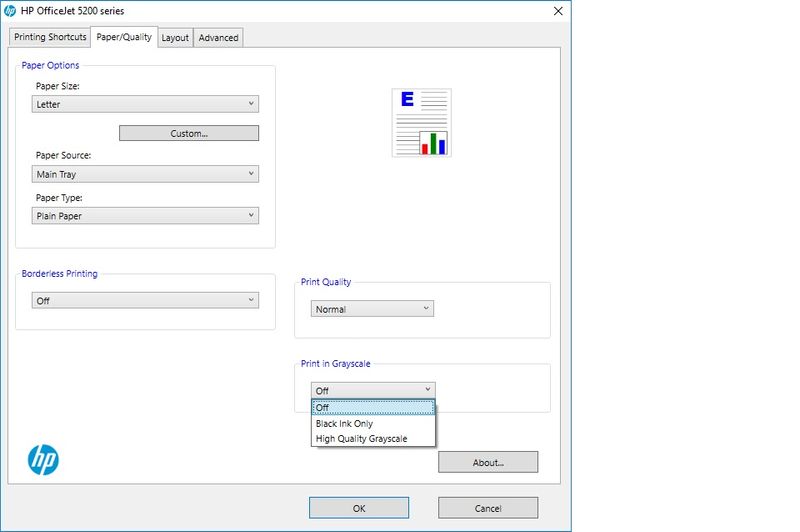Confirm settings with the OK button
Viewport: 800px width, 532px height.
pyautogui.click(x=359, y=508)
